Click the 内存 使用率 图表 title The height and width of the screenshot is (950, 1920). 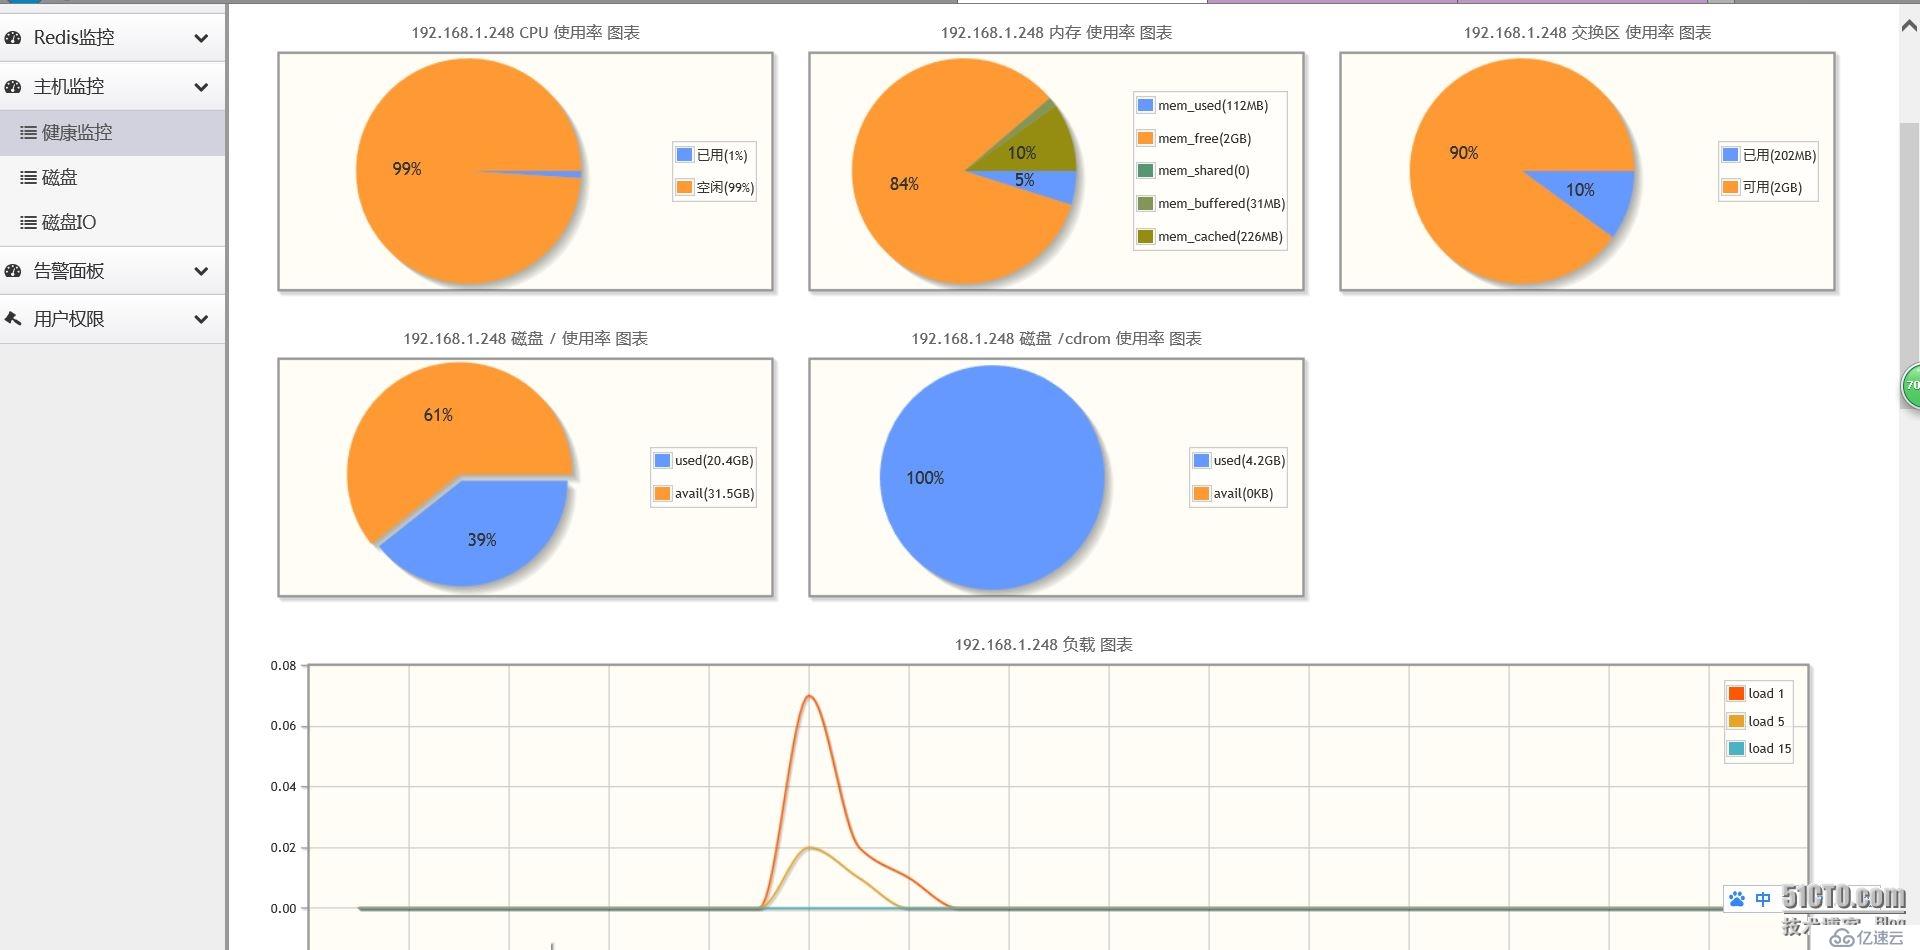[1056, 33]
